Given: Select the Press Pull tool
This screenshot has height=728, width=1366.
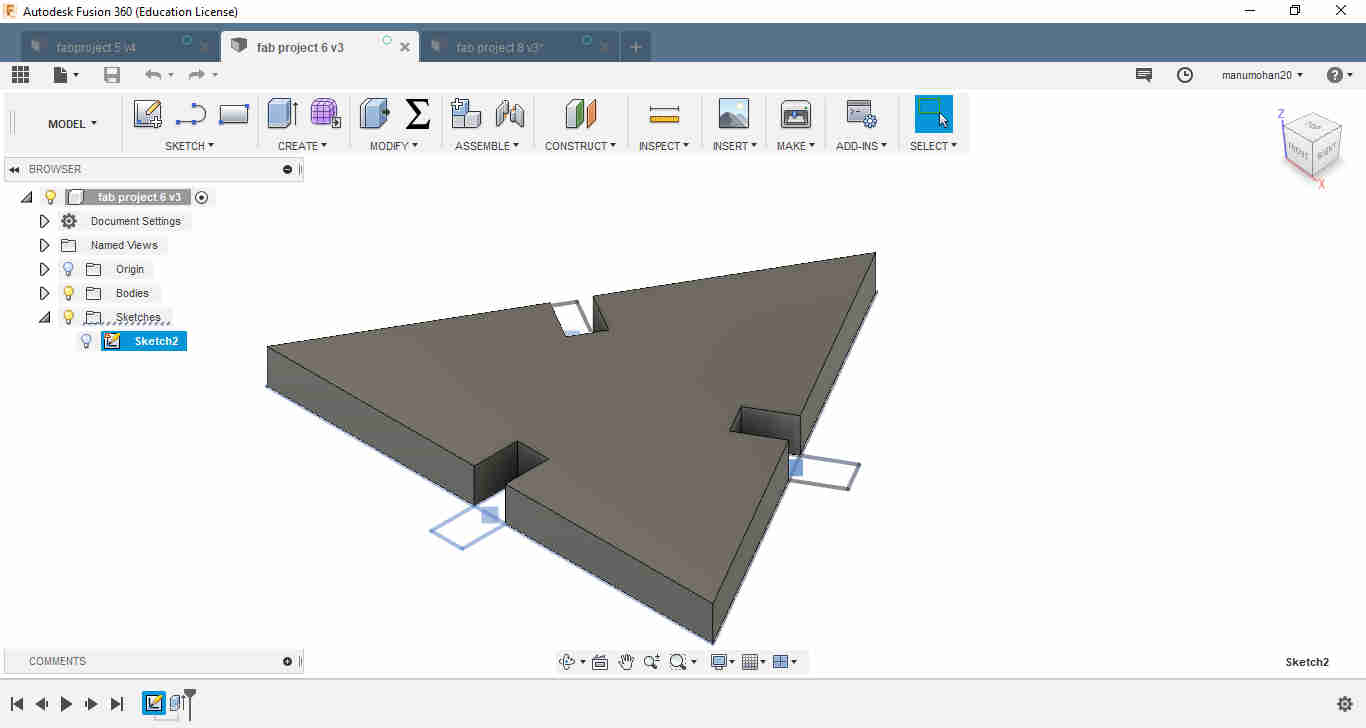Looking at the screenshot, I should coord(375,114).
